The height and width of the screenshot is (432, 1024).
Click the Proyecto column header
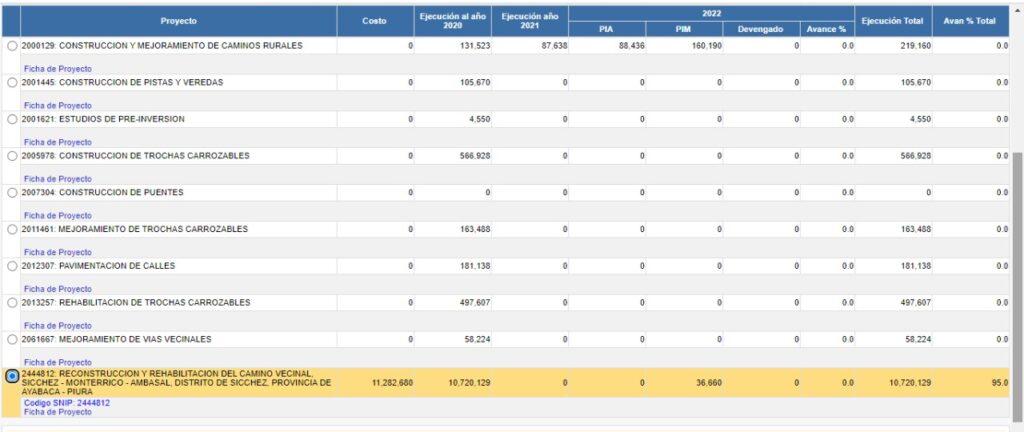[x=178, y=20]
